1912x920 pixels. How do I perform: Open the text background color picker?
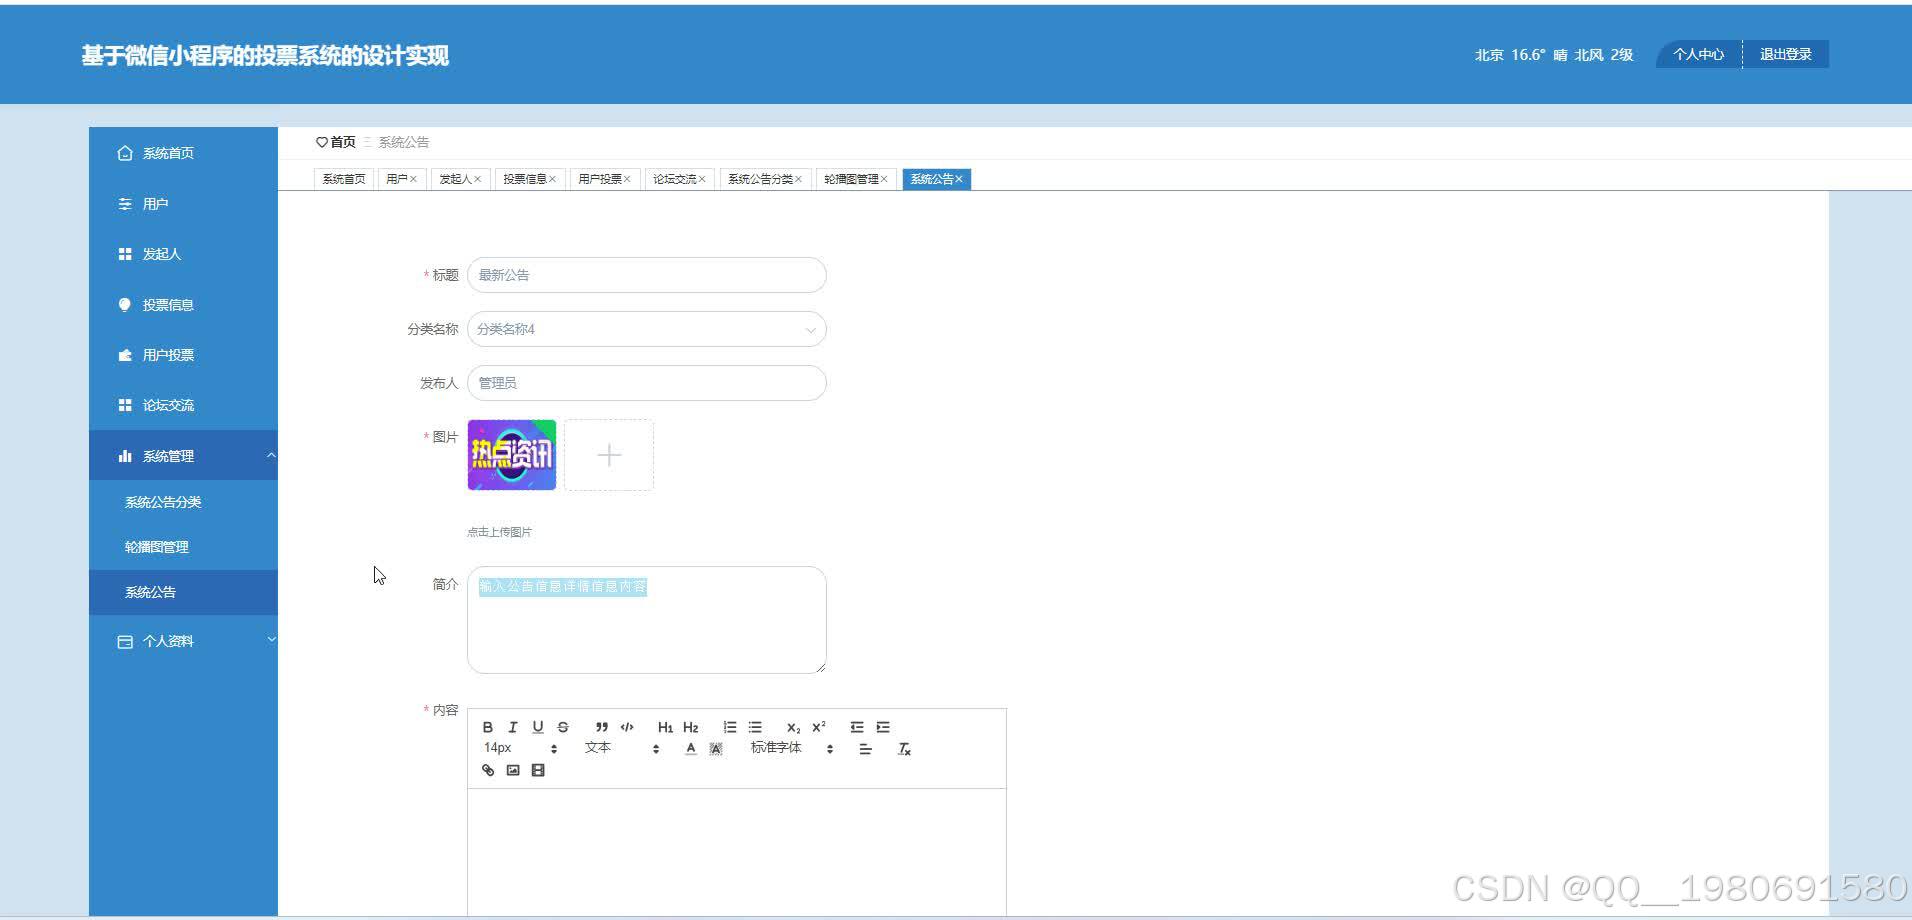(716, 749)
